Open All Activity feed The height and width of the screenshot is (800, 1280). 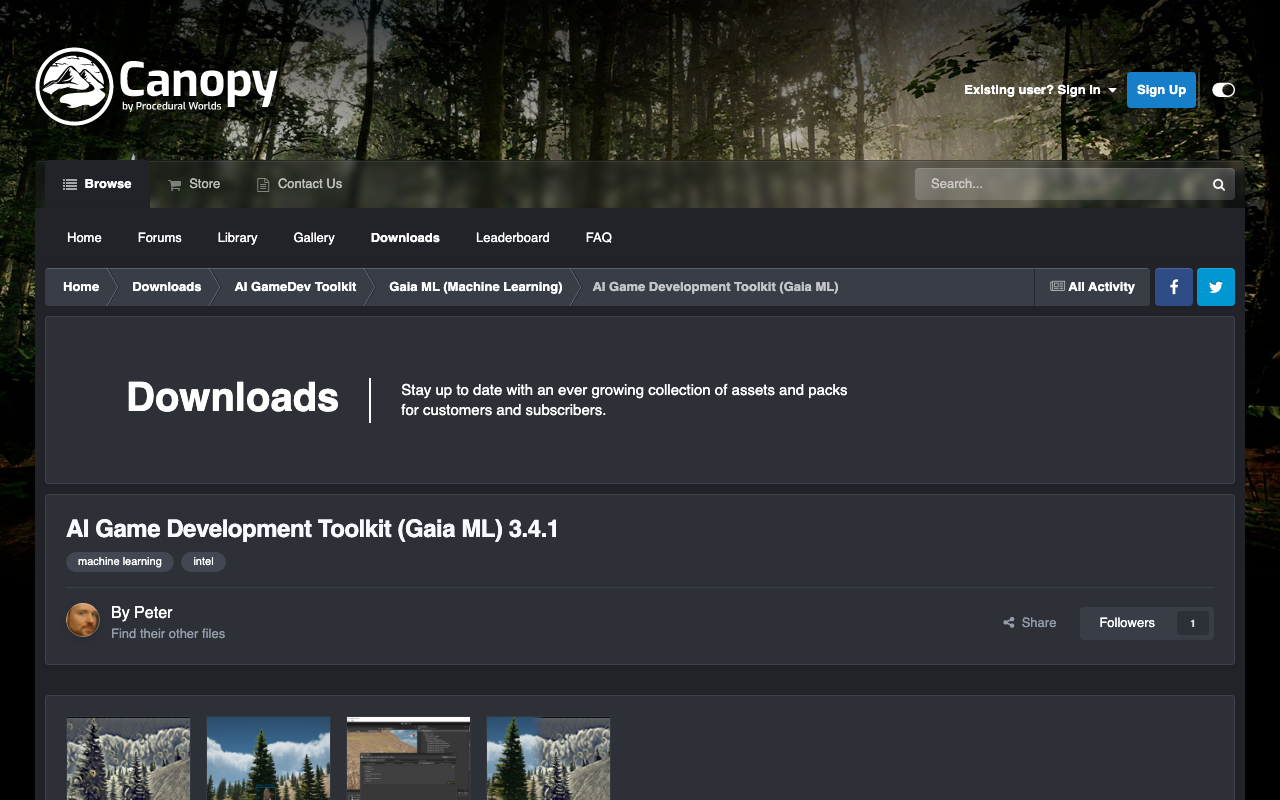pos(1092,287)
